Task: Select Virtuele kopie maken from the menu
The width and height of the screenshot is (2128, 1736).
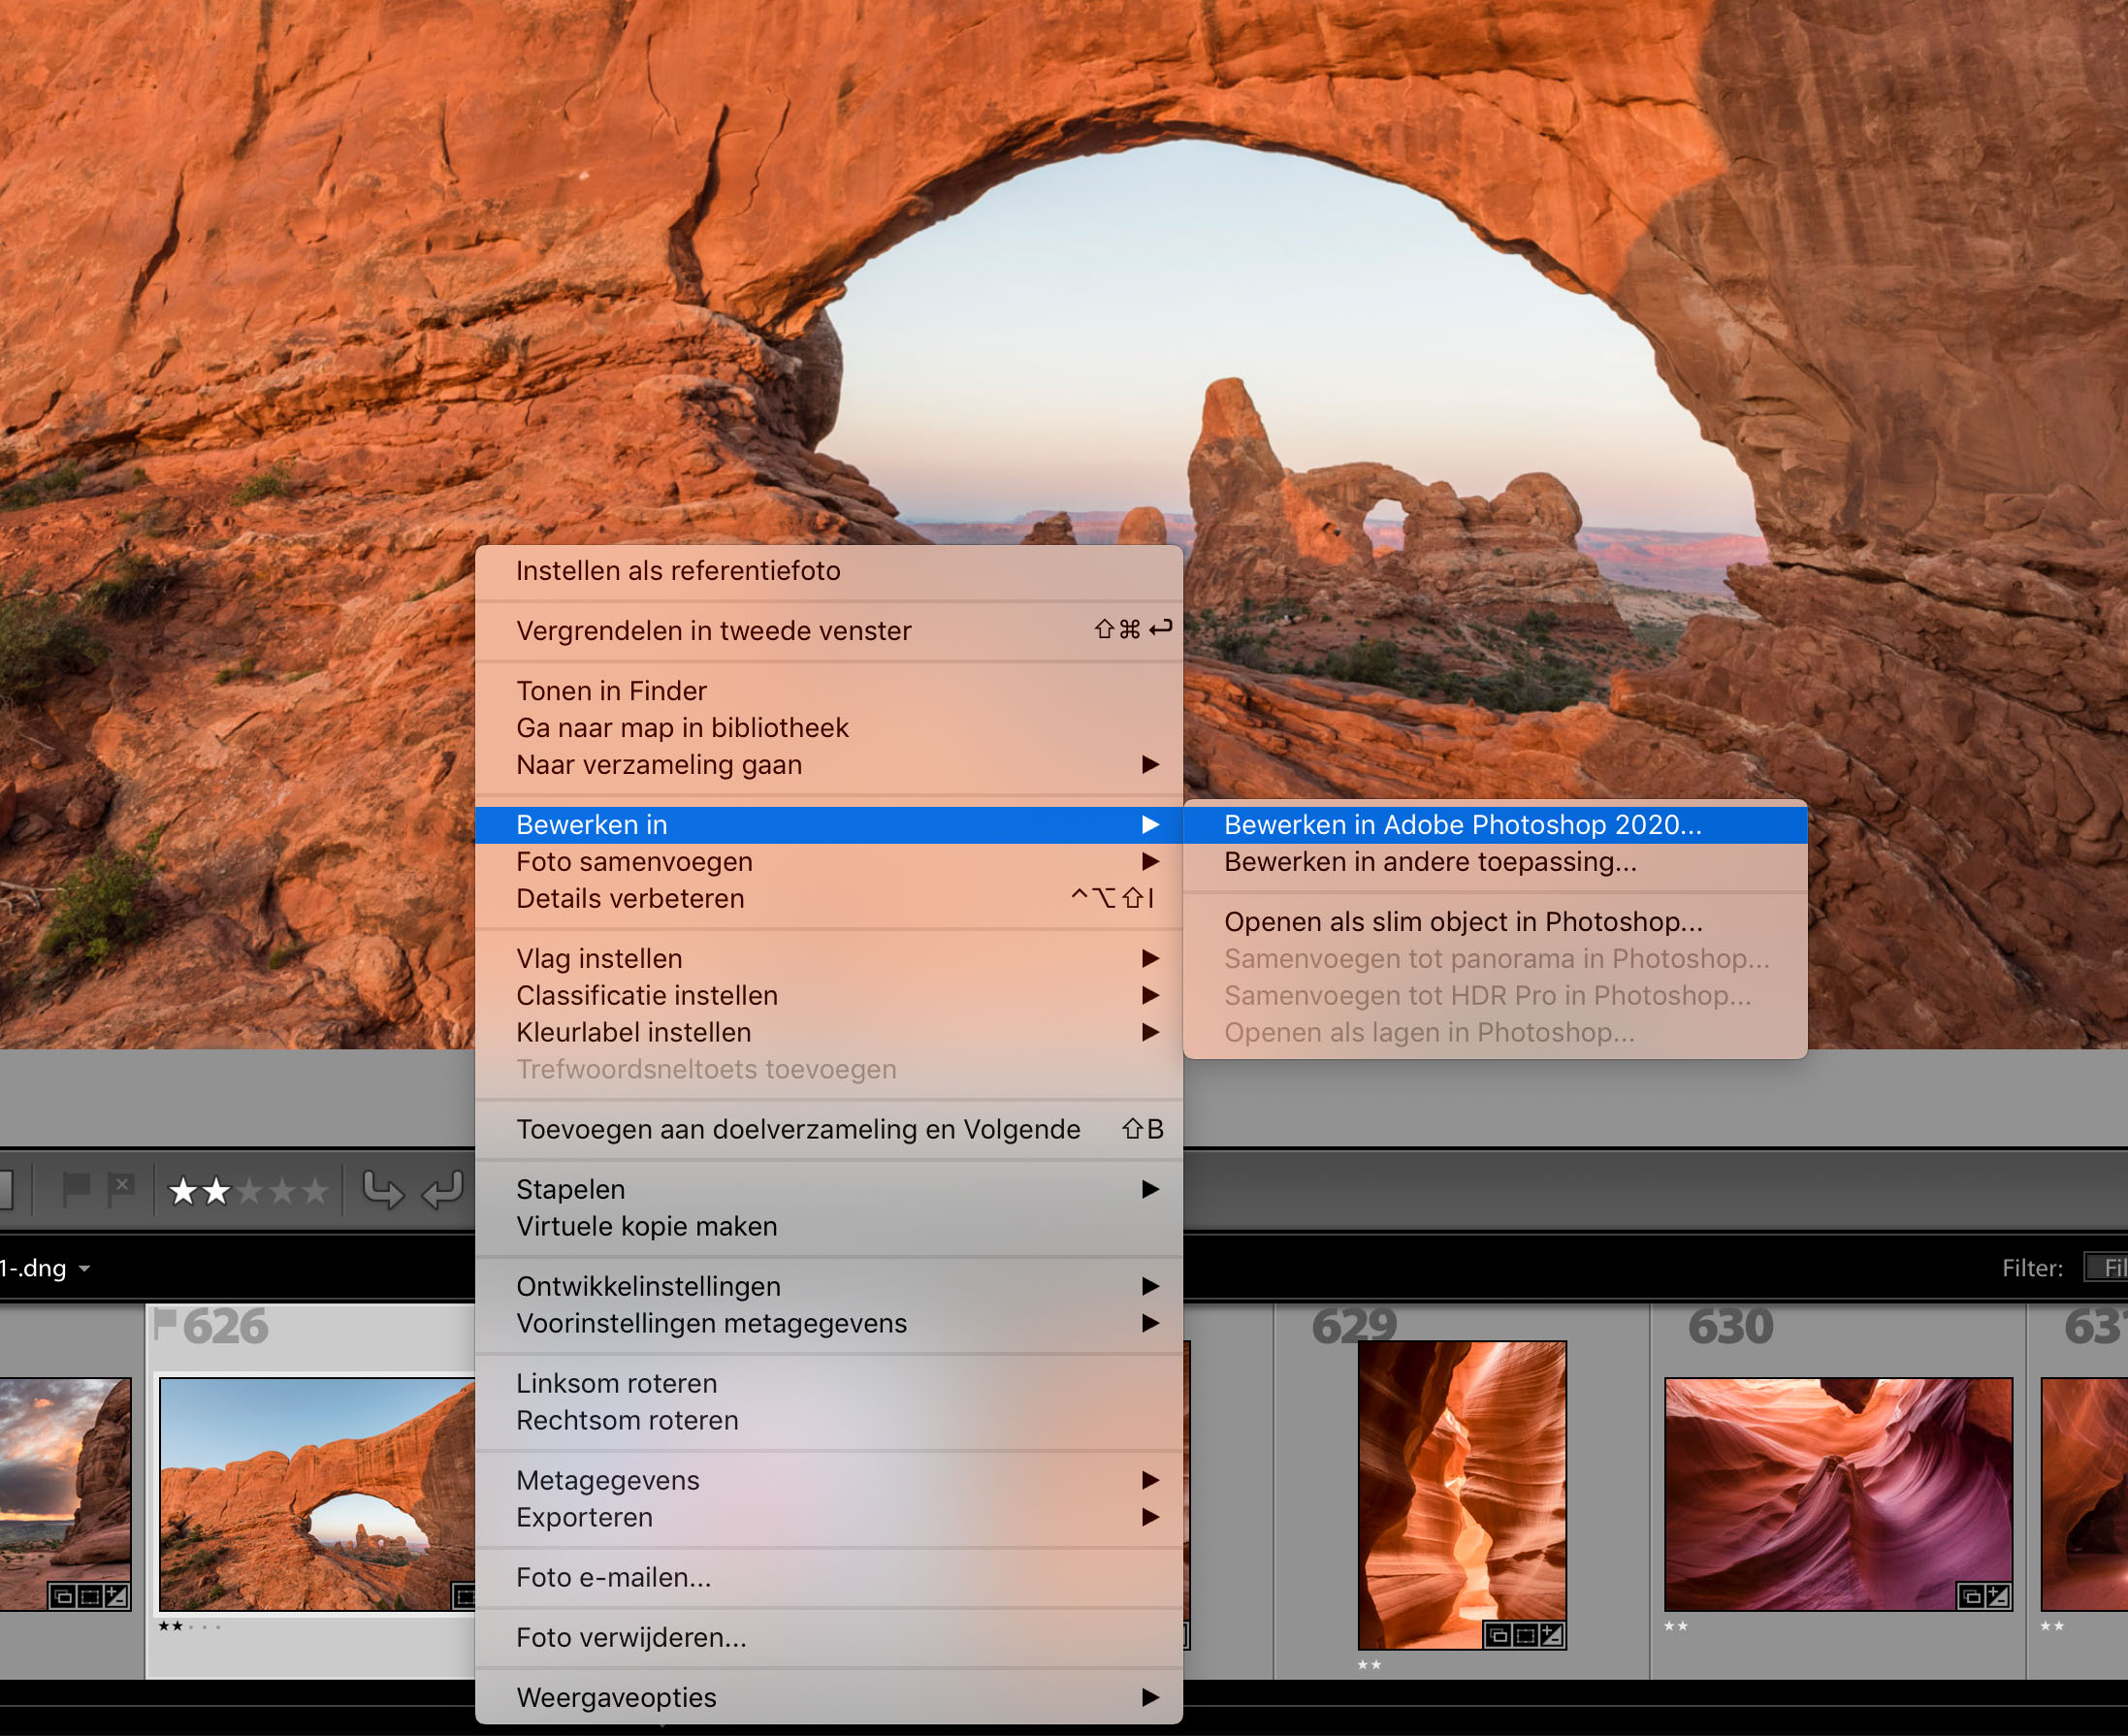Action: tap(646, 1226)
